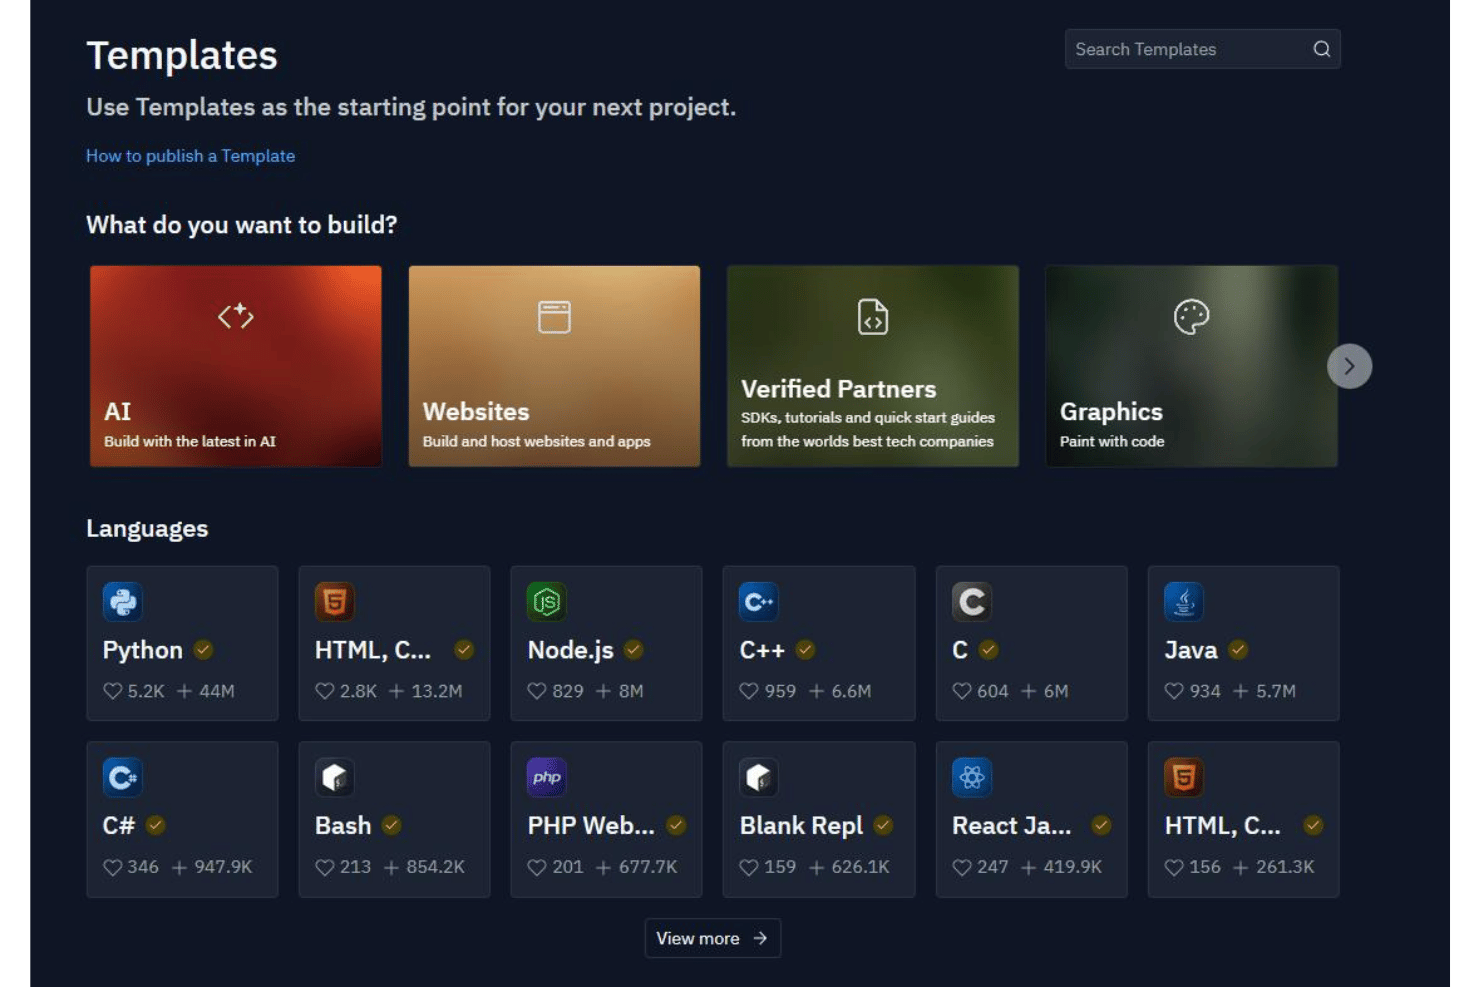
Task: Select the Blank Repl template title
Action: click(801, 826)
